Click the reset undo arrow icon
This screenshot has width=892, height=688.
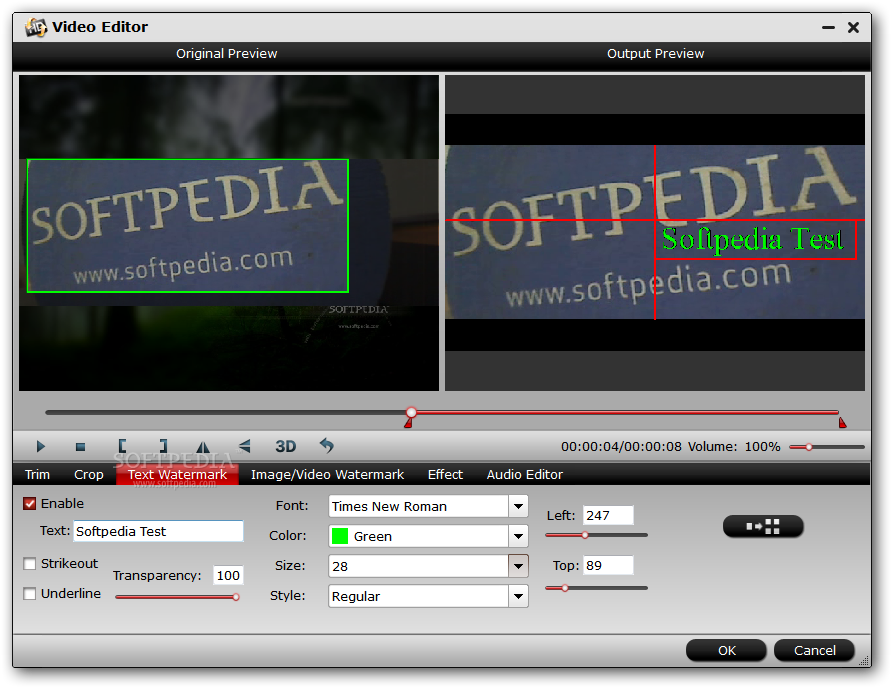(x=327, y=445)
